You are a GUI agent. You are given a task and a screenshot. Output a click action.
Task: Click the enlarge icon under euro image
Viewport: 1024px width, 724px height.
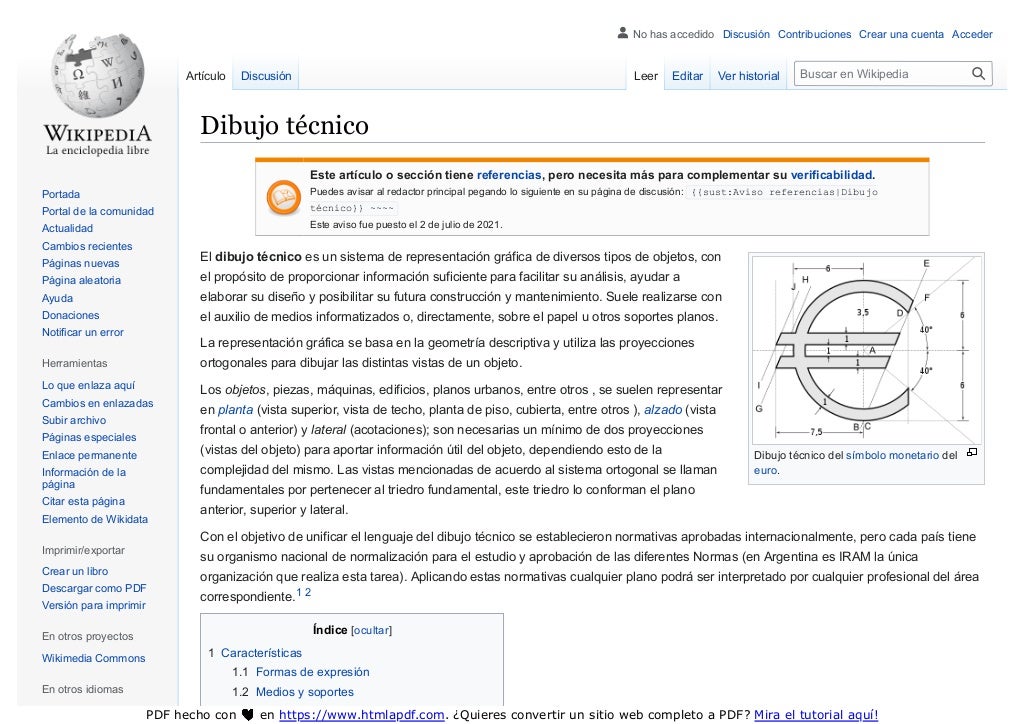pyautogui.click(x=972, y=452)
